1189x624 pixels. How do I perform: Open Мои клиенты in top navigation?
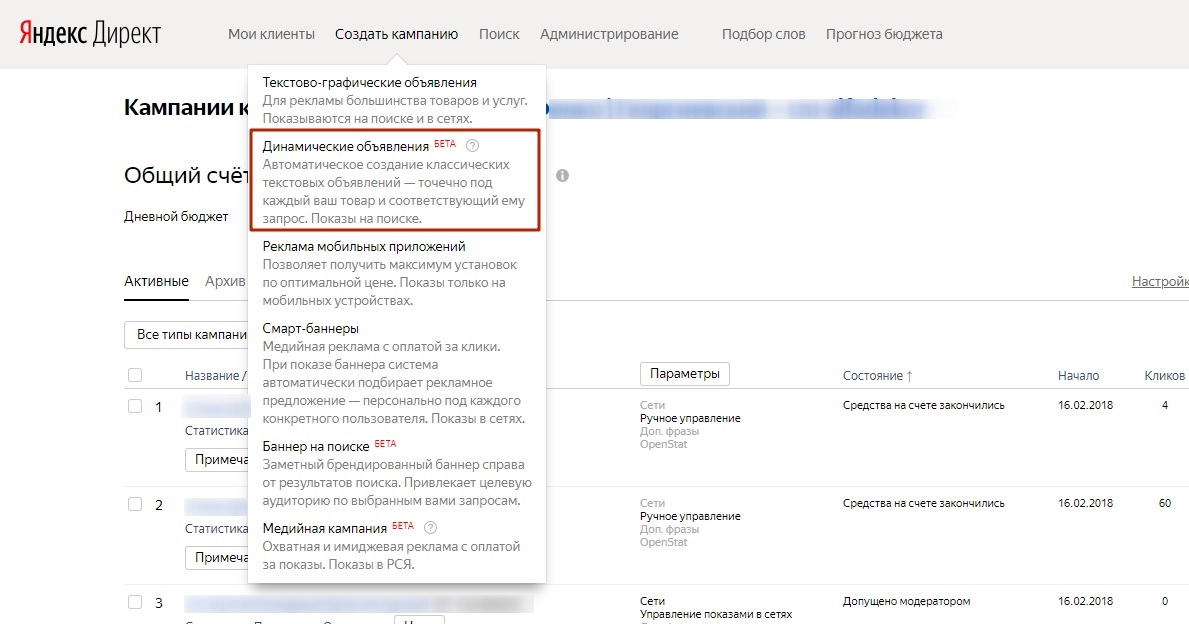(x=271, y=34)
